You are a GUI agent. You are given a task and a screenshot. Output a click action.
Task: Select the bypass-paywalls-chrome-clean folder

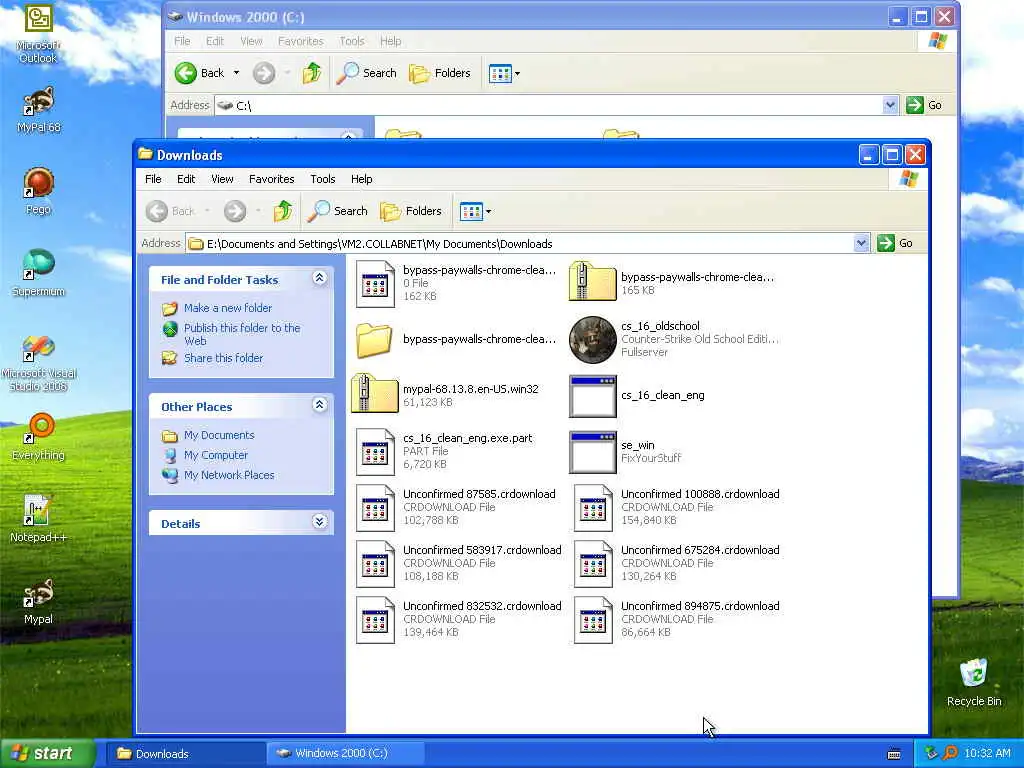pyautogui.click(x=456, y=339)
